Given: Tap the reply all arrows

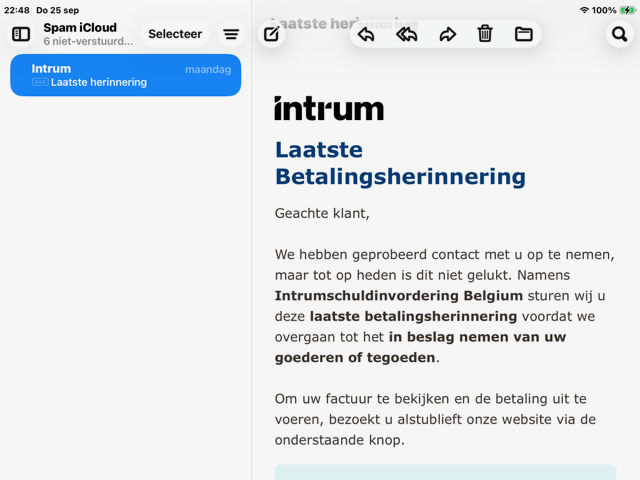Looking at the screenshot, I should coord(406,34).
